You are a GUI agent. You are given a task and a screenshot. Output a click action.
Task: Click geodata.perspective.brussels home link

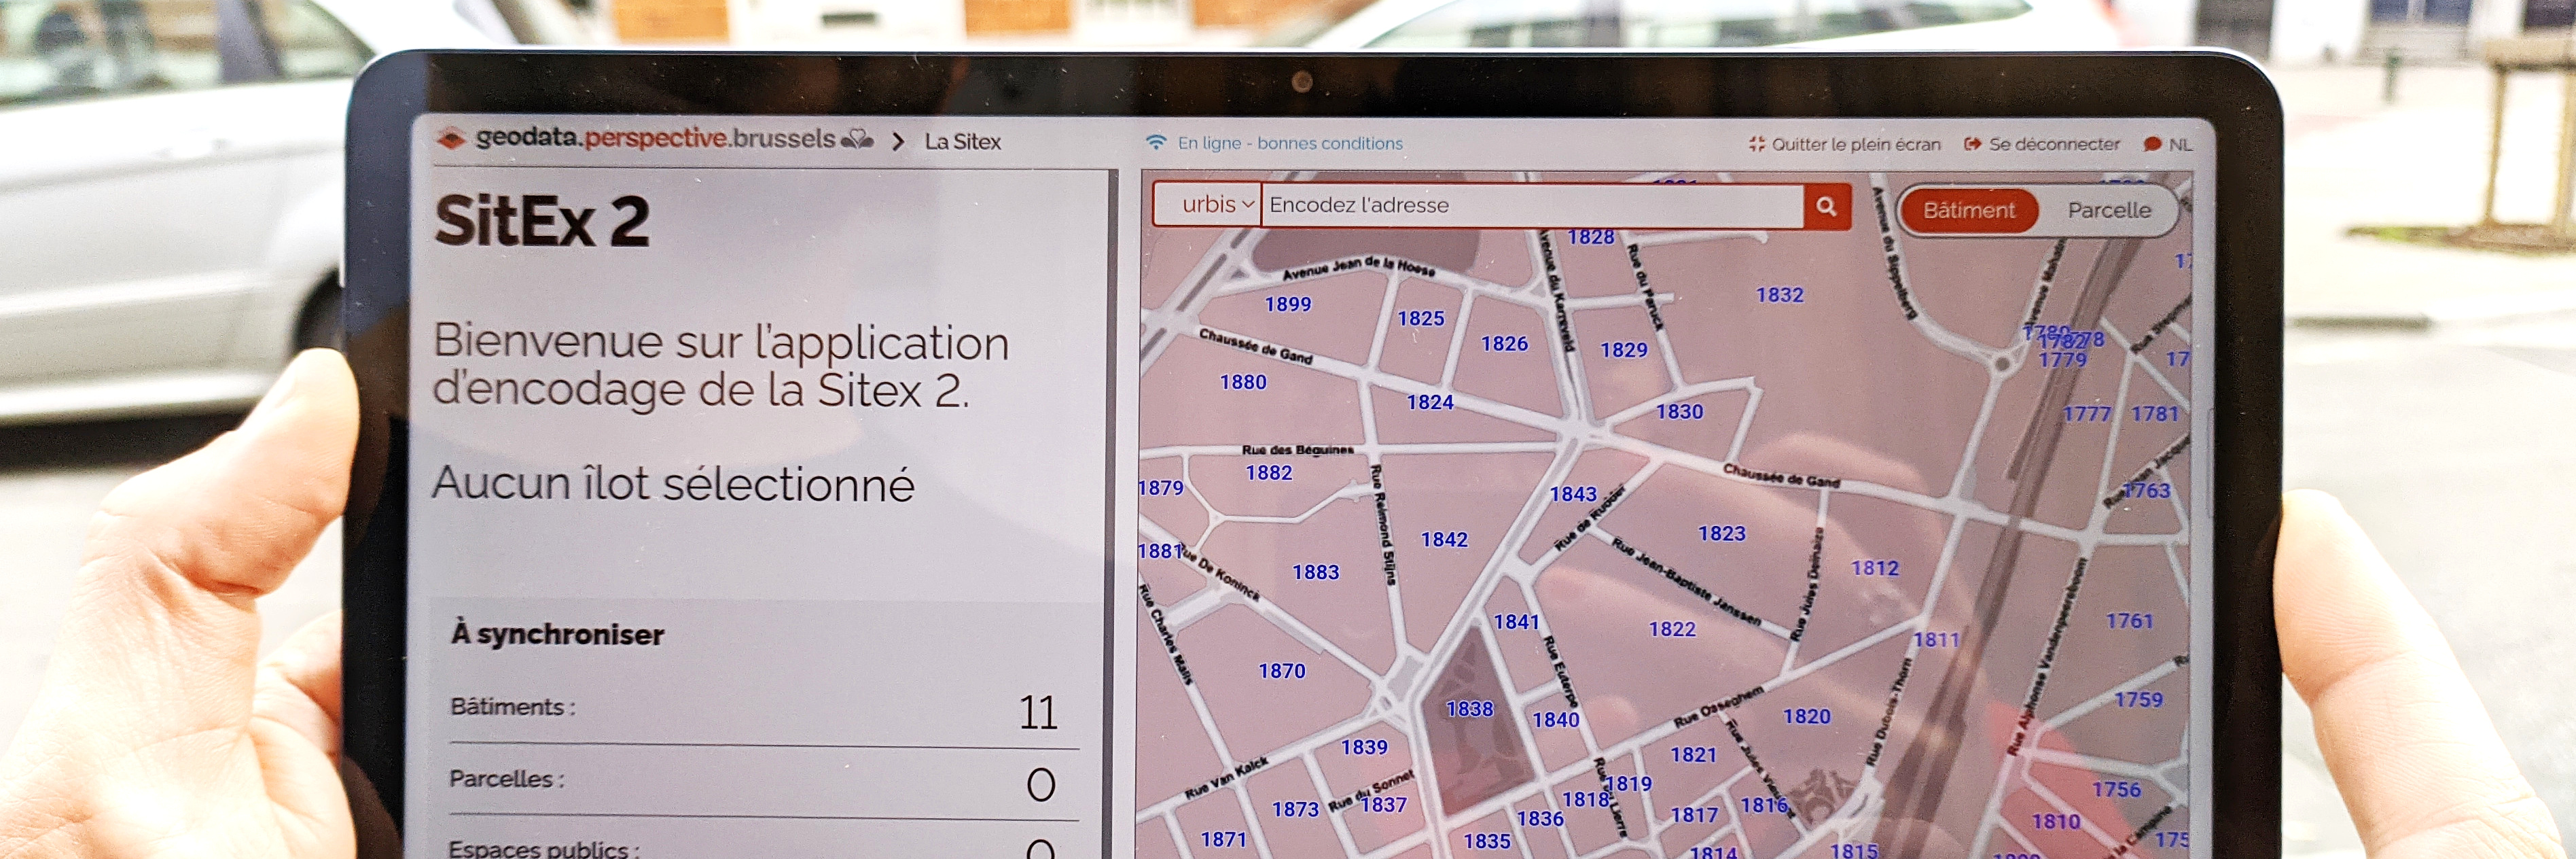655,138
